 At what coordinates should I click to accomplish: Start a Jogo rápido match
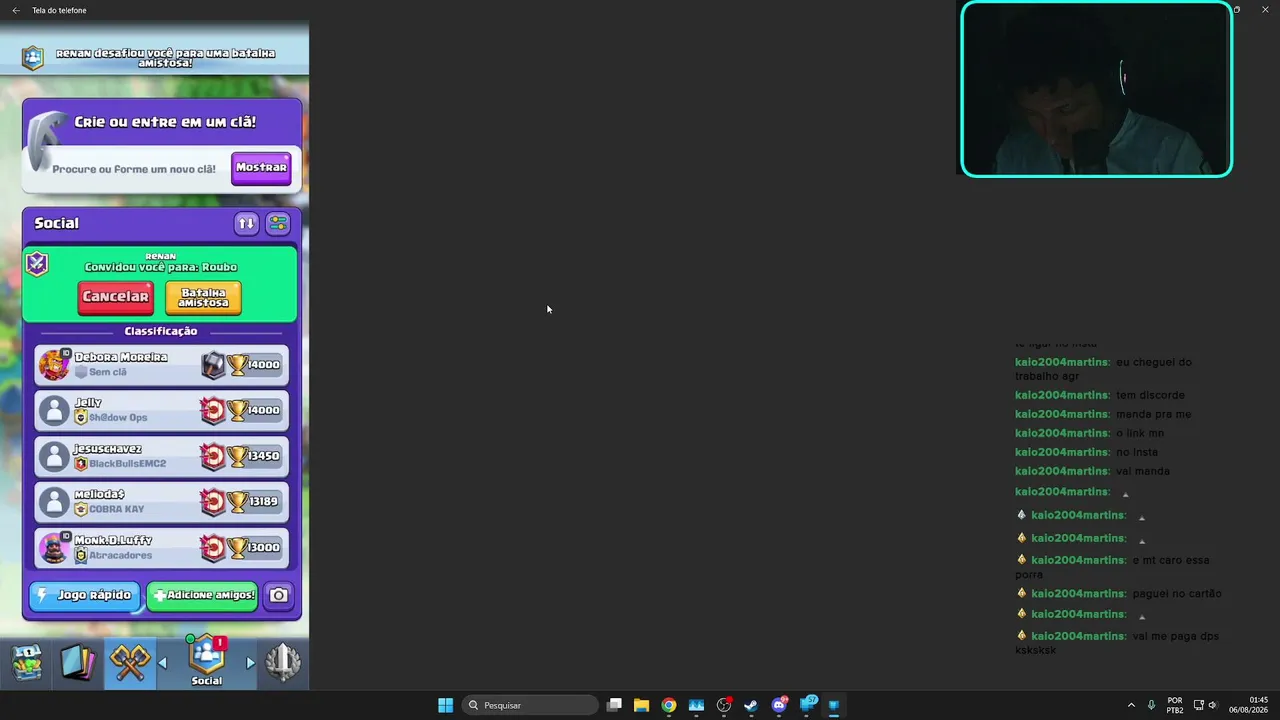tap(86, 595)
